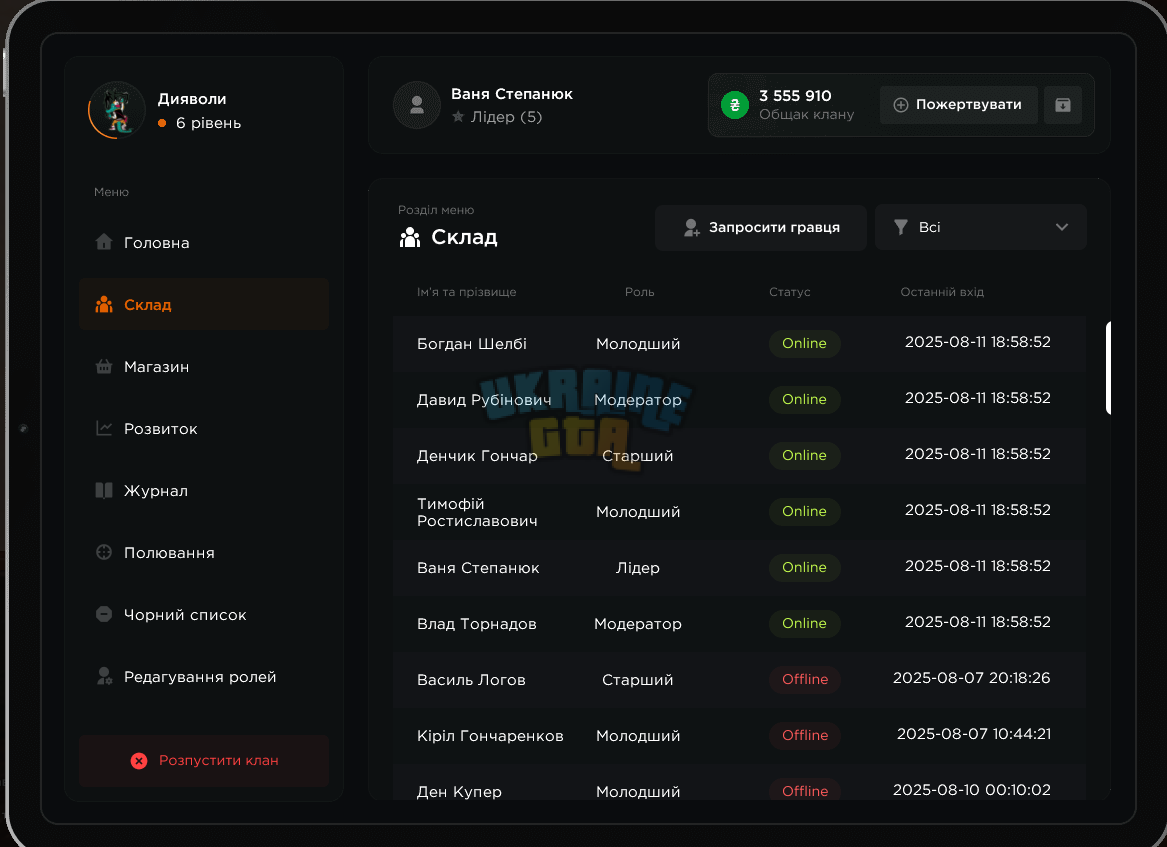Select the Богдан Шелбі member row
This screenshot has height=847, width=1167.
[x=739, y=344]
